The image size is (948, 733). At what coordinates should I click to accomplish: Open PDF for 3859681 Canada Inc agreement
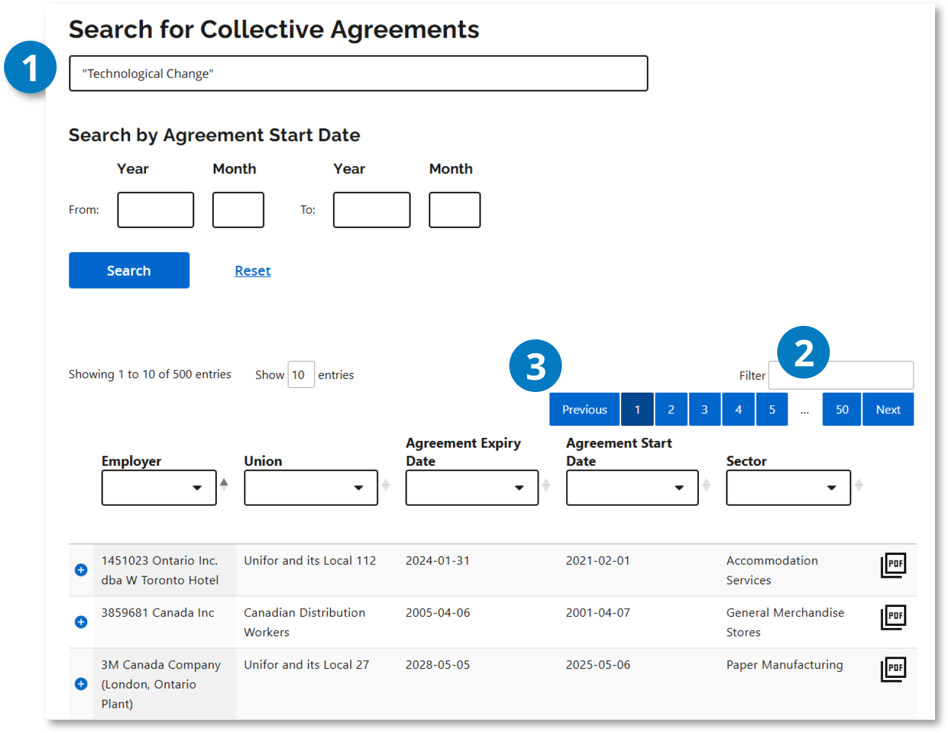coord(893,617)
